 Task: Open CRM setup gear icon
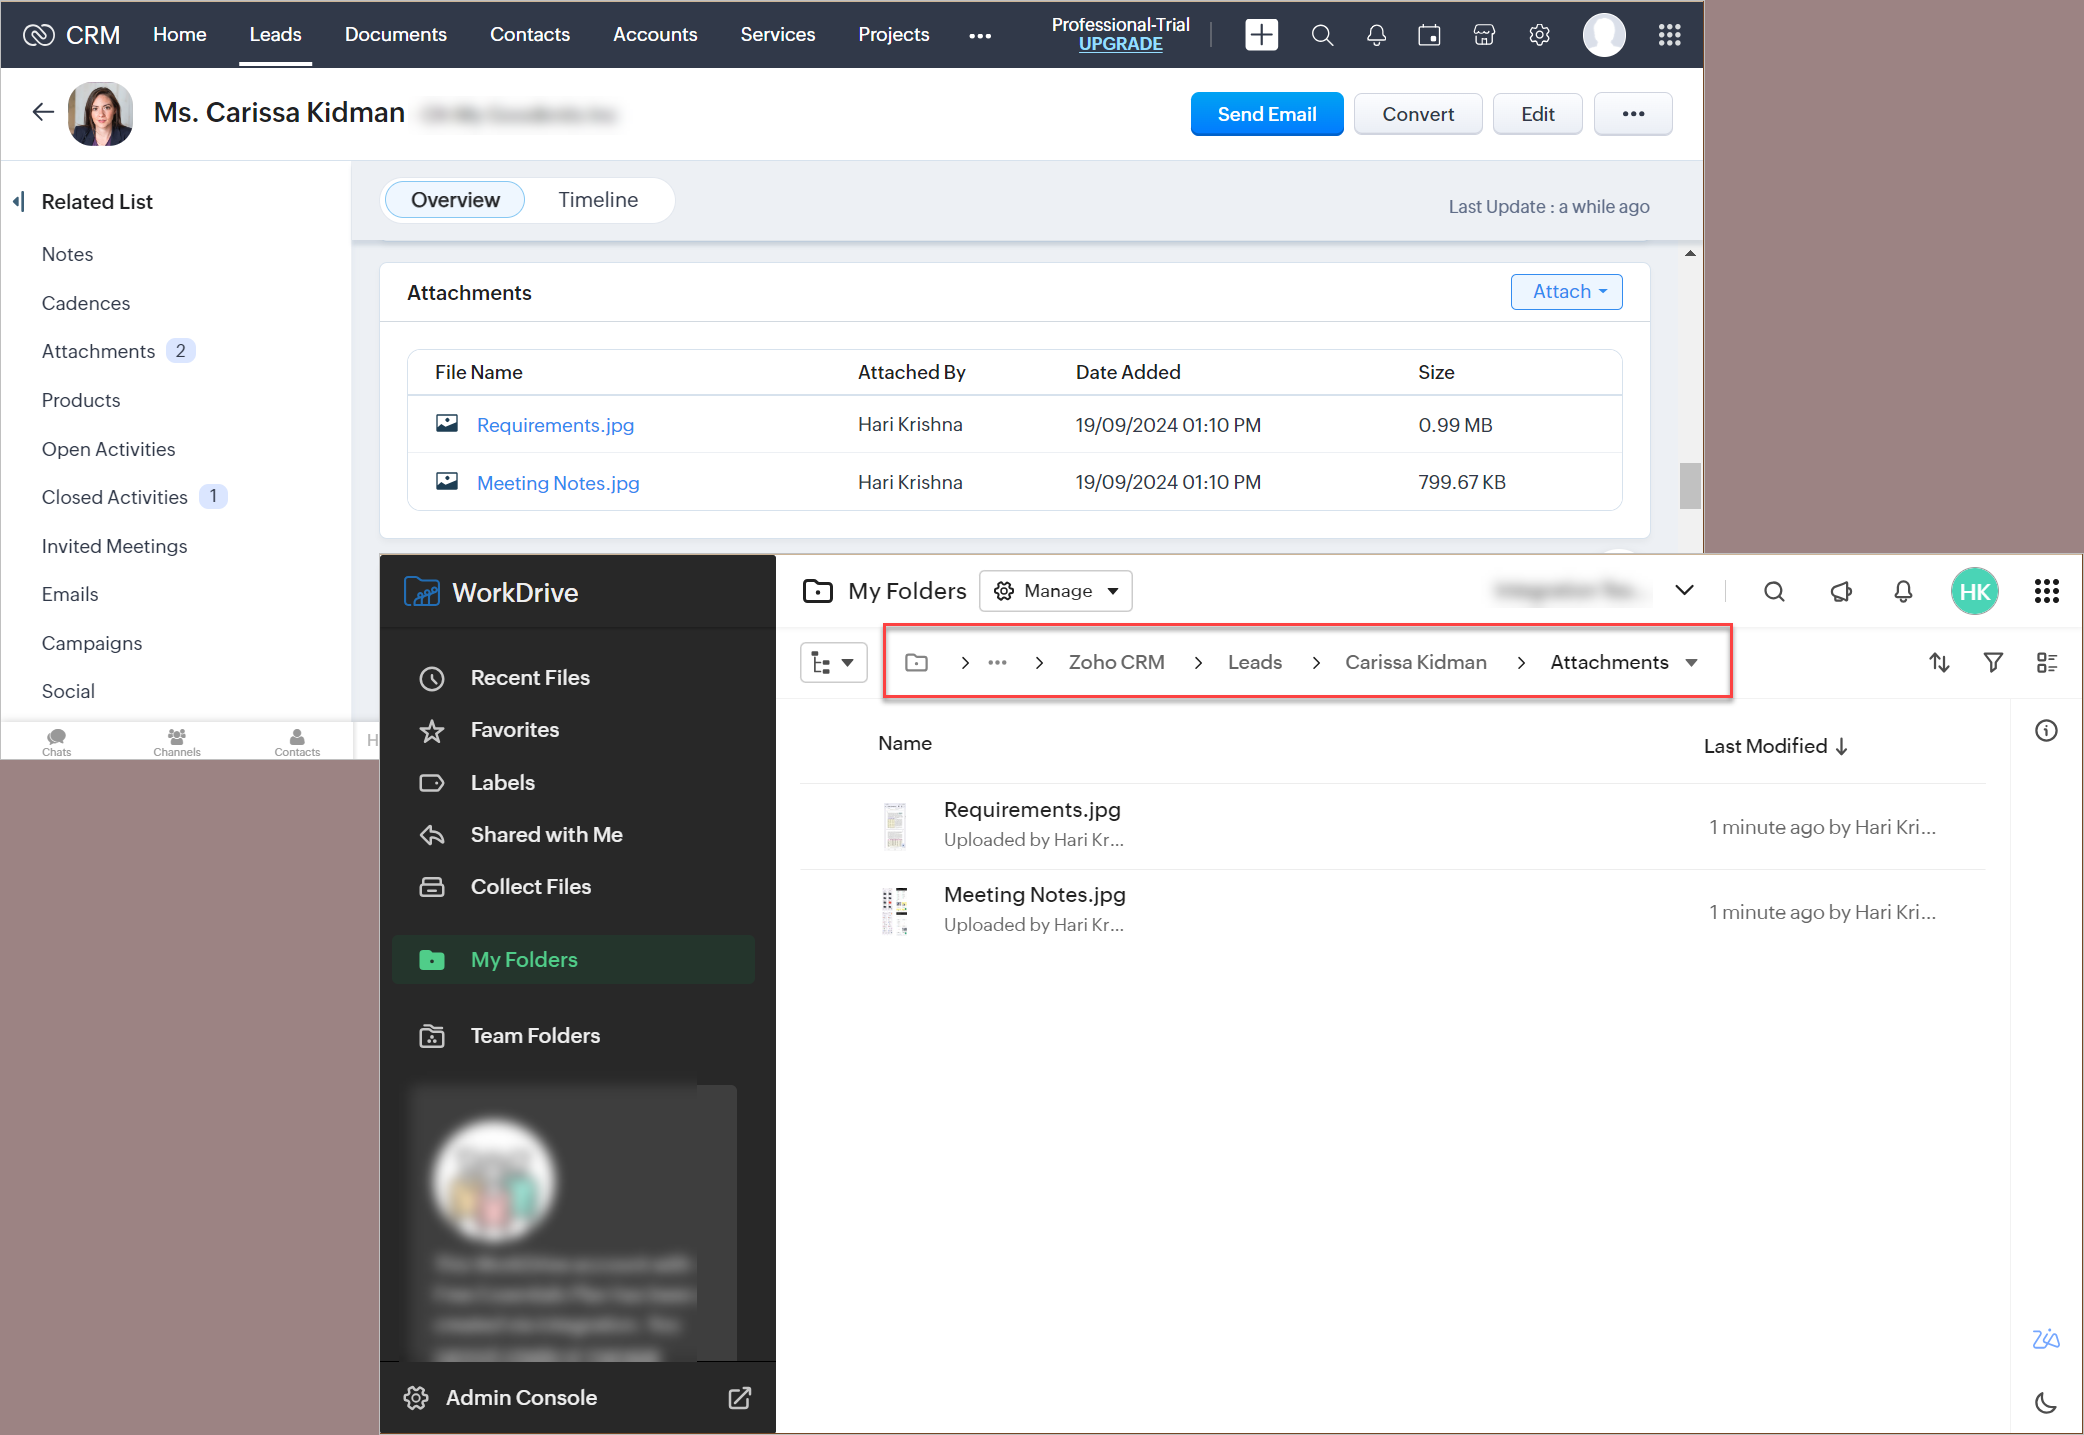click(1539, 35)
